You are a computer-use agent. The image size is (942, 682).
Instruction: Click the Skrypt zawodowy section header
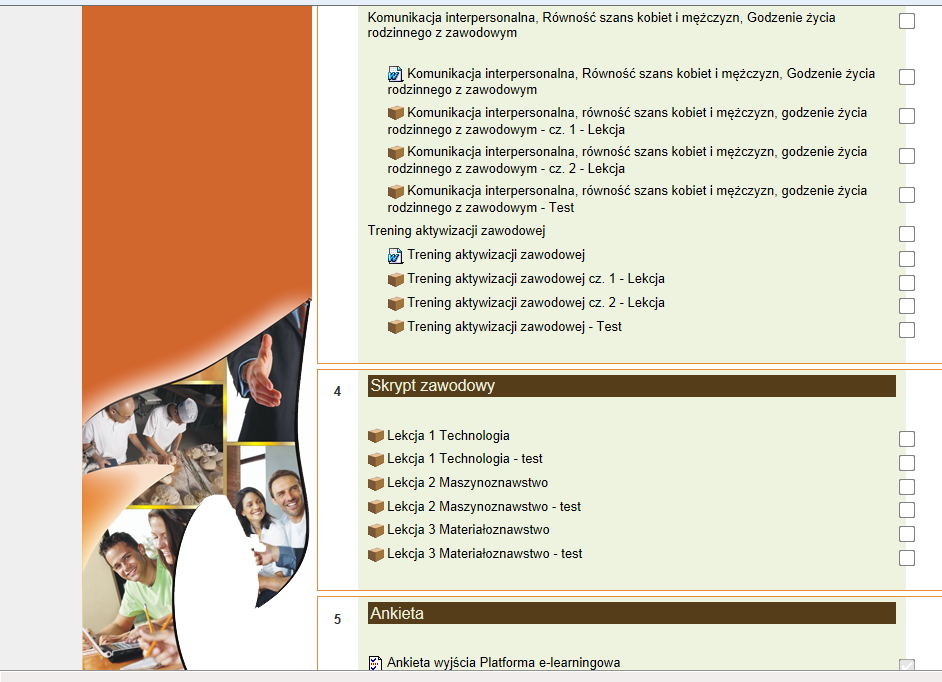631,386
